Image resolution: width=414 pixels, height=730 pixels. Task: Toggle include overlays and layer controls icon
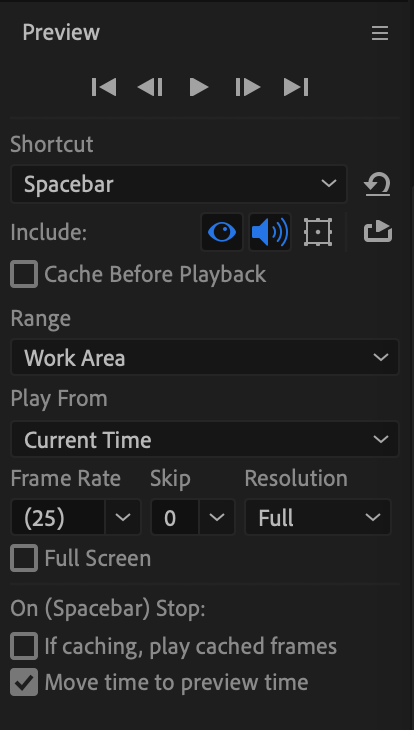pos(318,232)
